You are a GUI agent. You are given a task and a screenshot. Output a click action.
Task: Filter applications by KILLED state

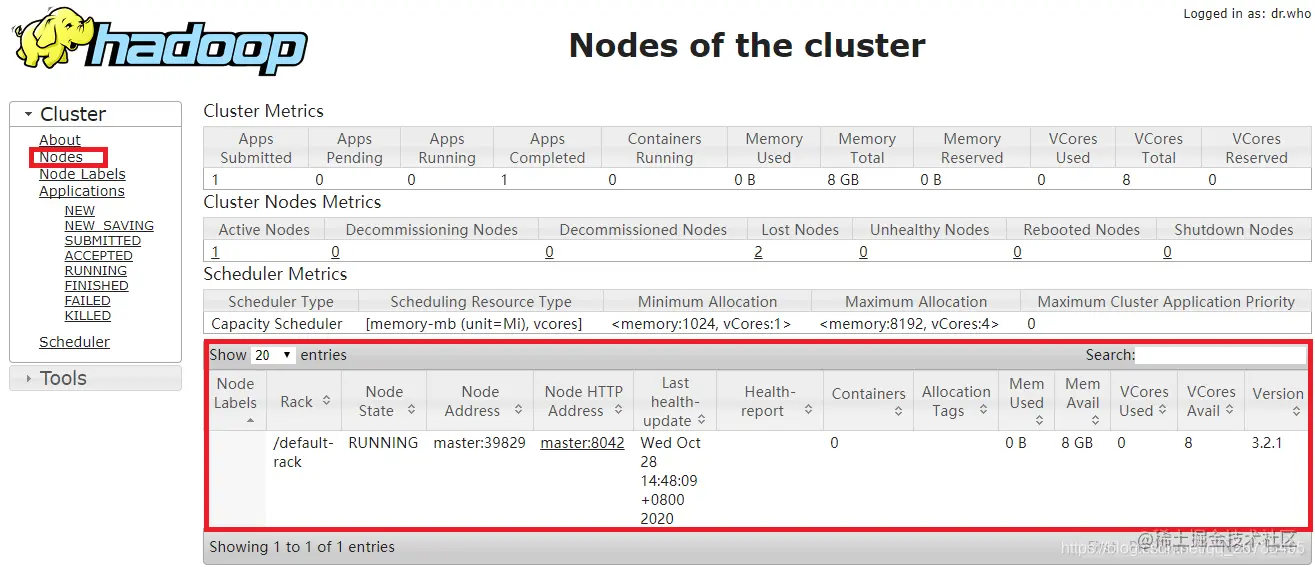(88, 316)
